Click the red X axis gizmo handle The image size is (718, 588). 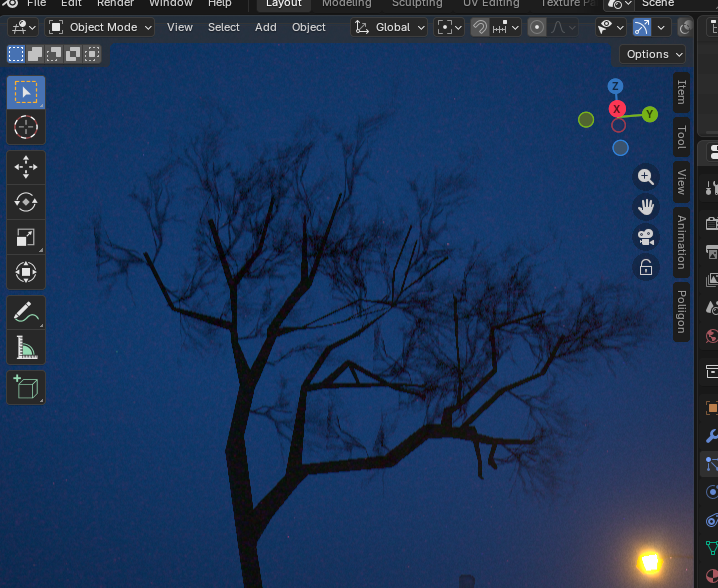click(x=617, y=109)
